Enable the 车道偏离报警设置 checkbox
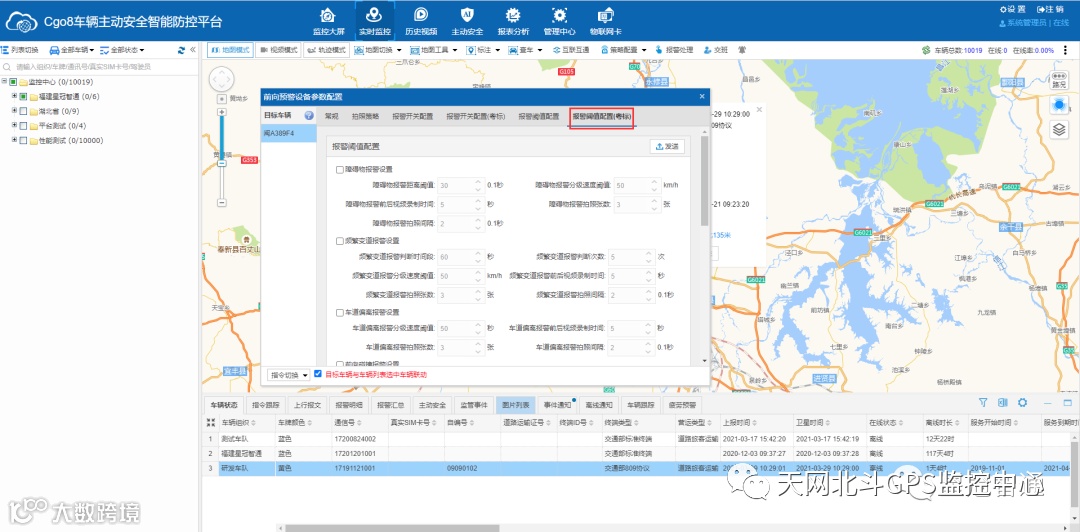The height and width of the screenshot is (532, 1080). (340, 312)
